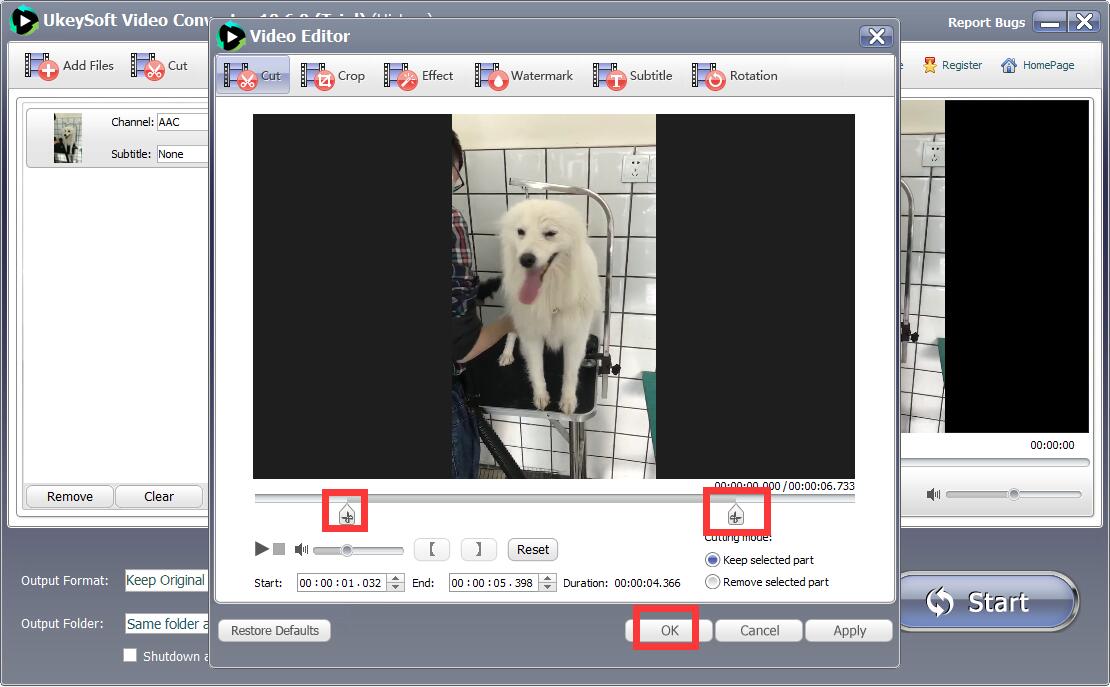
Task: Click the video preview in the editor
Action: tap(554, 296)
